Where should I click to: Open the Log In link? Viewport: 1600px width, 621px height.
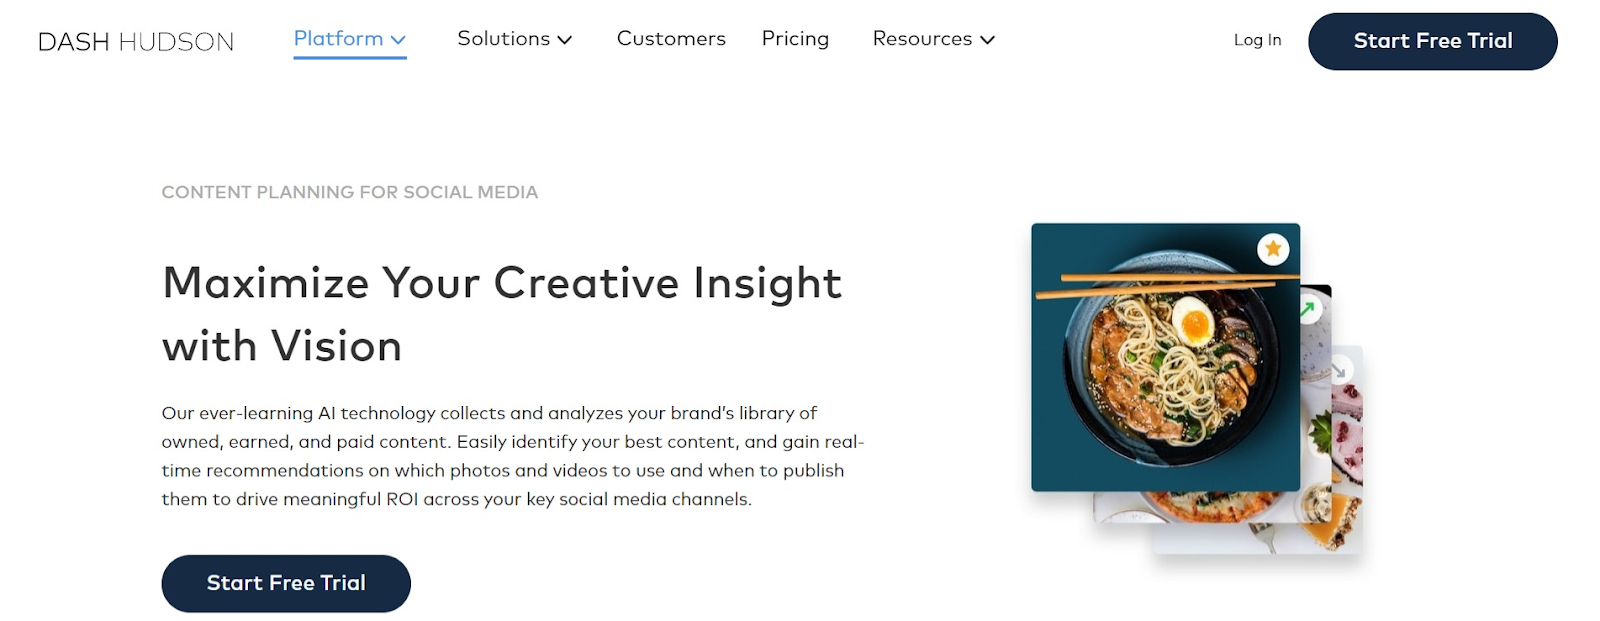click(x=1257, y=40)
